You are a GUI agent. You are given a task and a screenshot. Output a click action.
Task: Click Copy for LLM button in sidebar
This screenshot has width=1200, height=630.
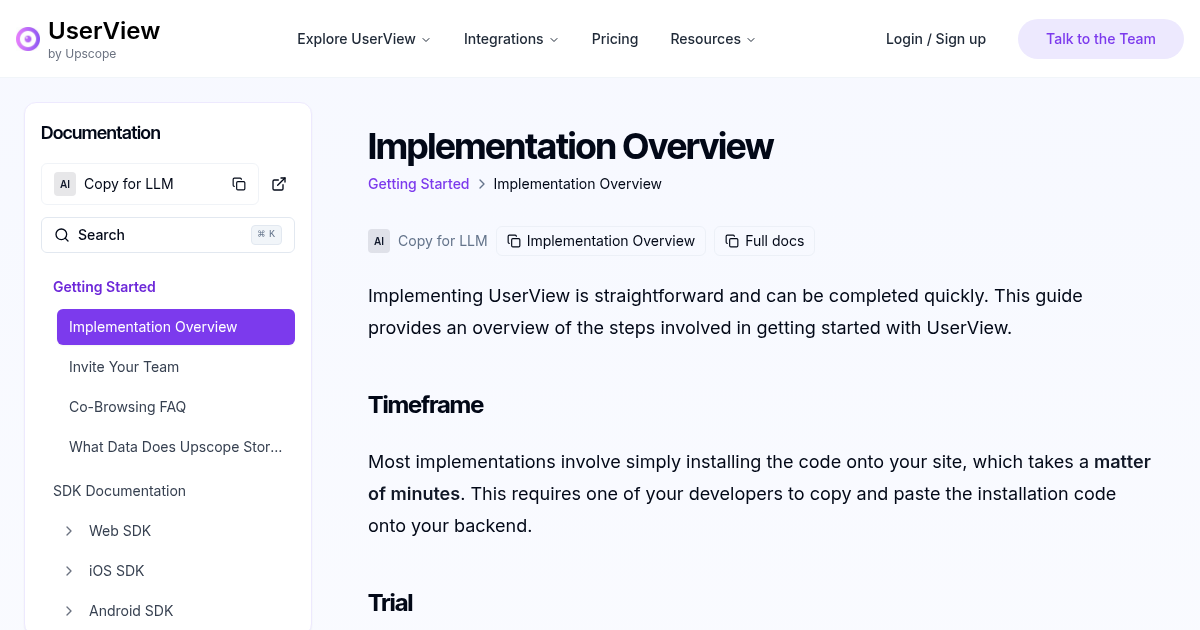[150, 184]
